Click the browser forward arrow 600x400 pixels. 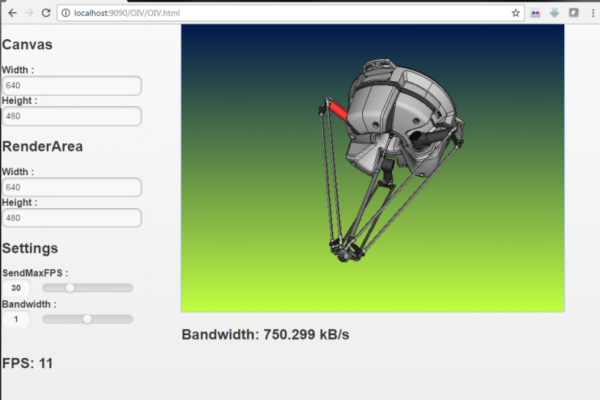coord(28,13)
